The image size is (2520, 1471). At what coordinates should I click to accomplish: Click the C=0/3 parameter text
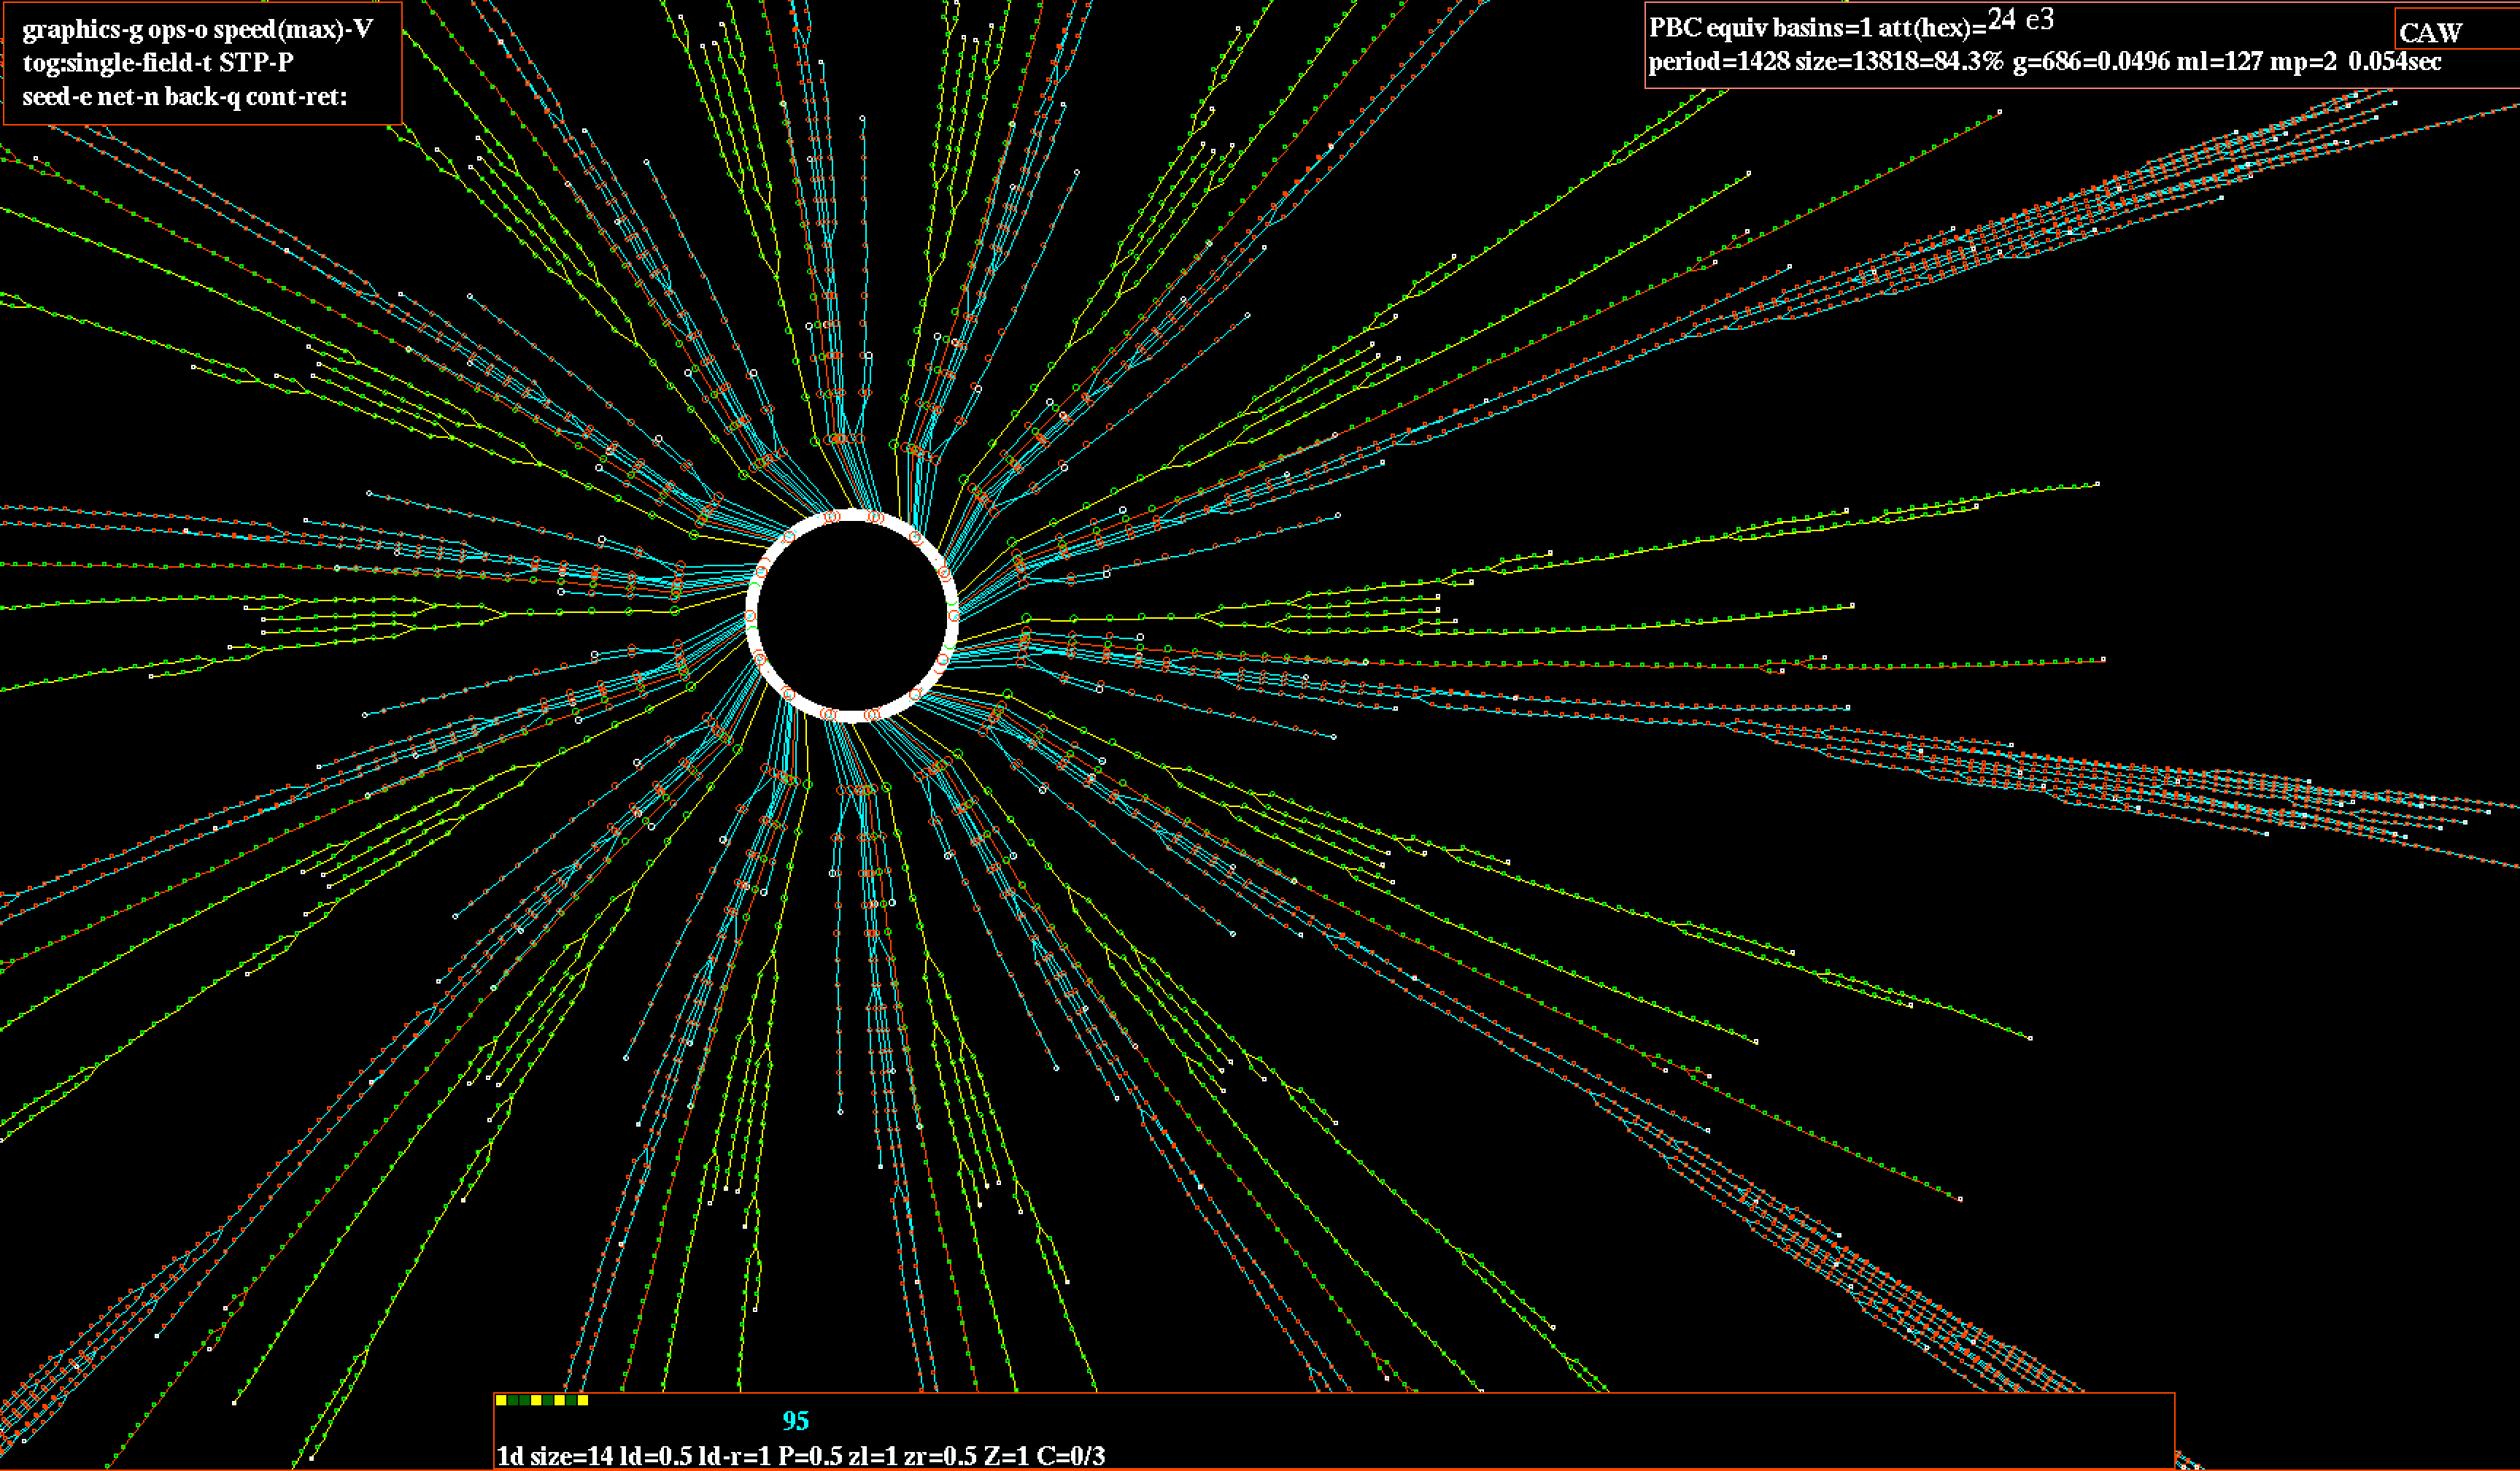pos(1070,1456)
